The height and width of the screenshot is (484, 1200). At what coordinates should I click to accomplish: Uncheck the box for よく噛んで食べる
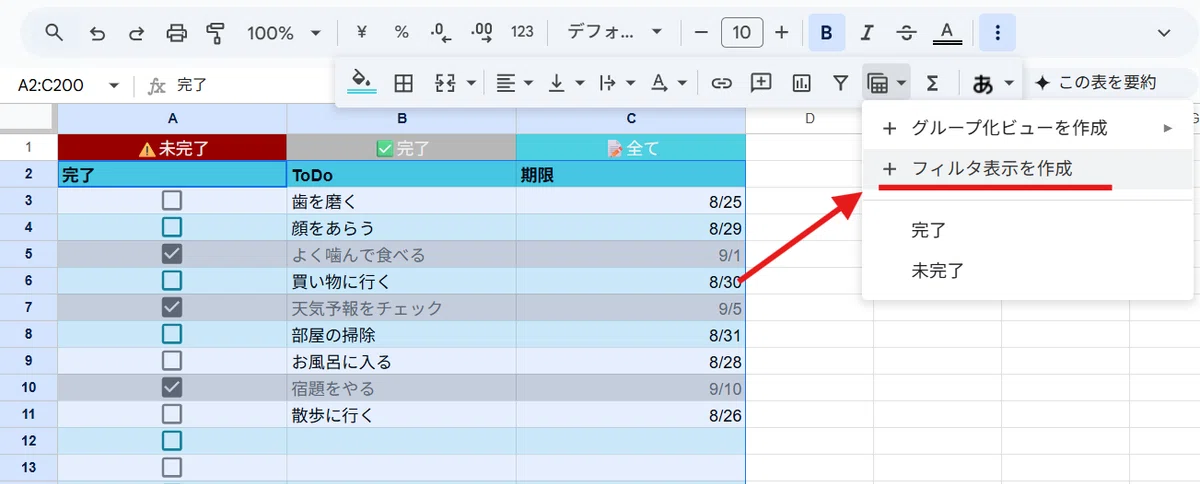[x=172, y=254]
